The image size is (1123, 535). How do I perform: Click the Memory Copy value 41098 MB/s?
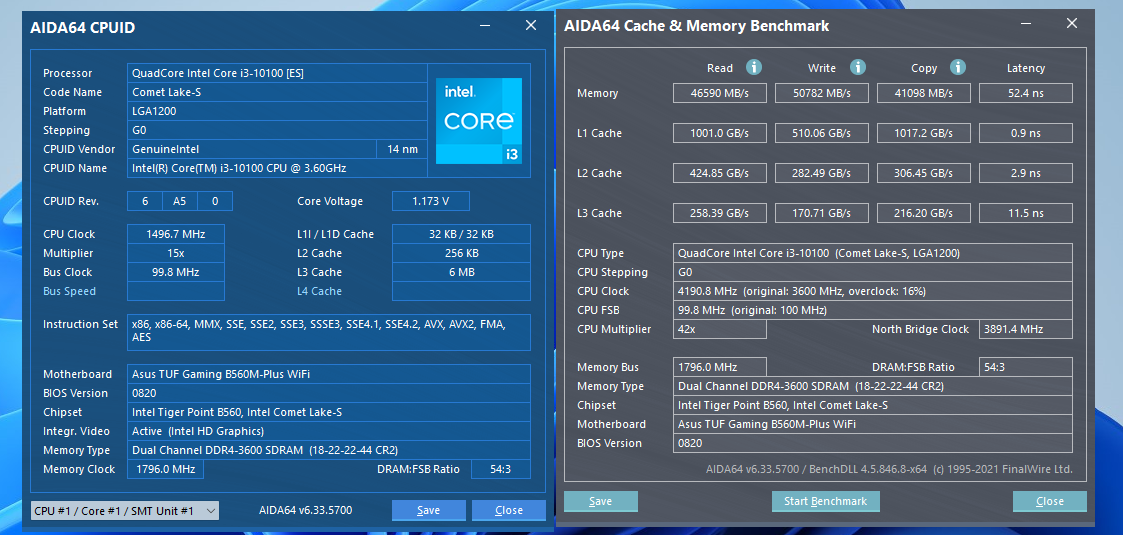pos(924,93)
